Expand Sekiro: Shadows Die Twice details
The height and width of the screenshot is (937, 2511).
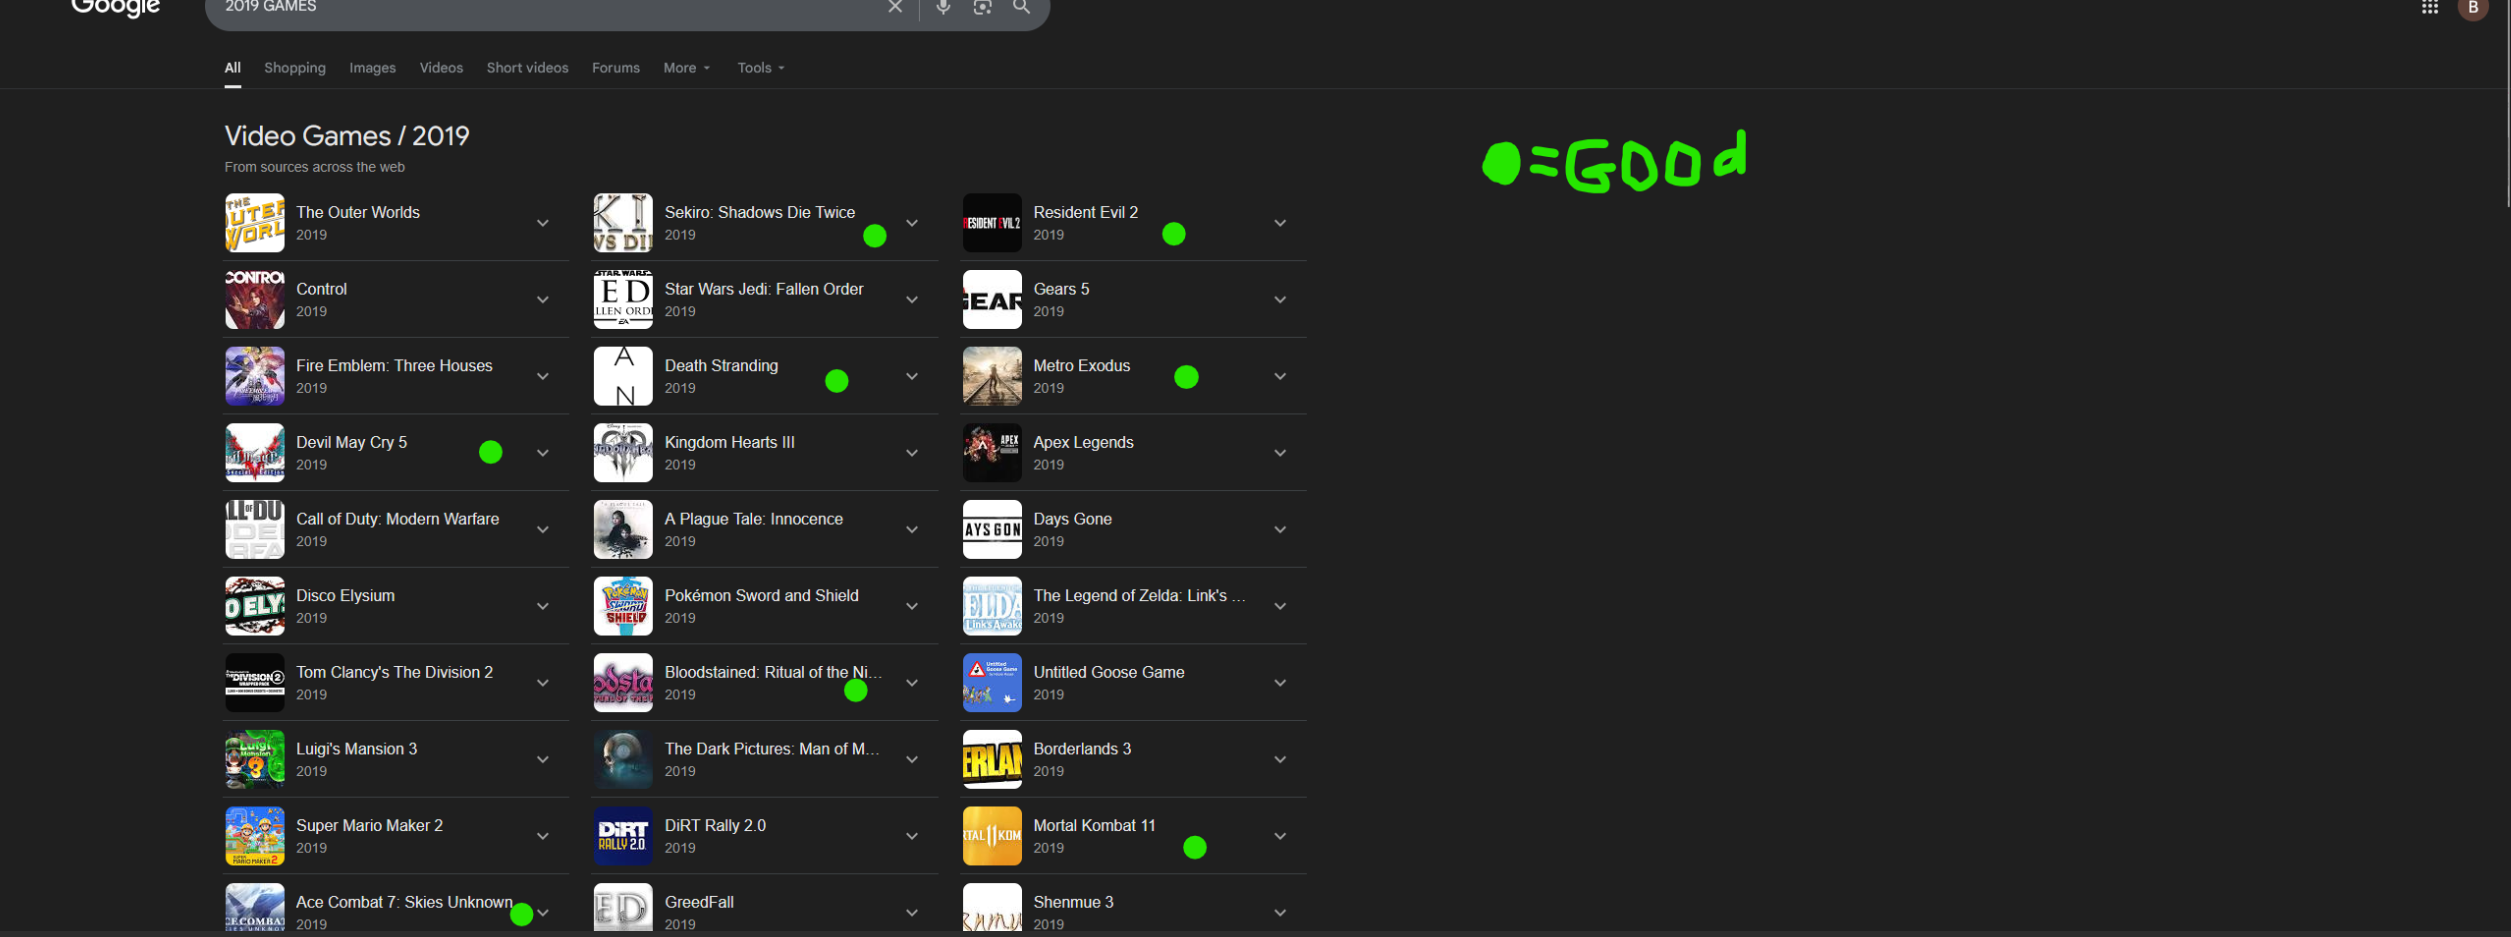tap(912, 223)
